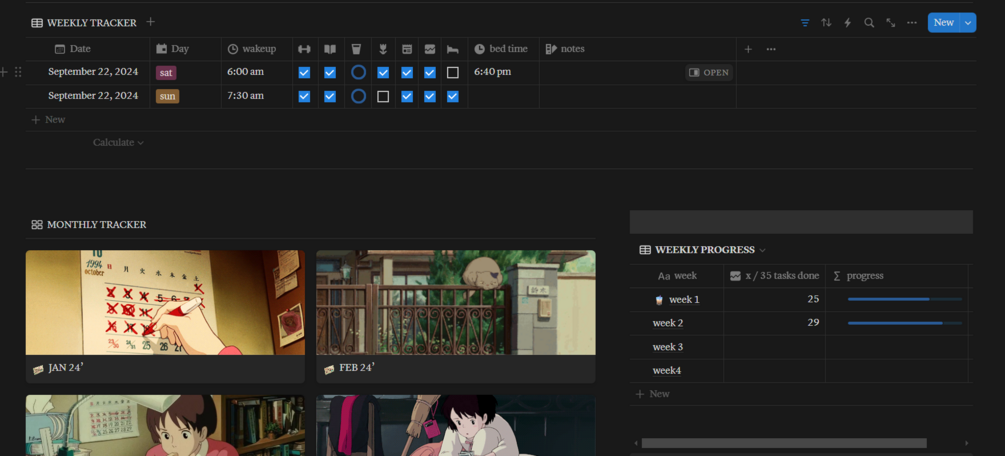Open automations with the lightning bolt icon
Screen dimensions: 1005x456
[847, 22]
